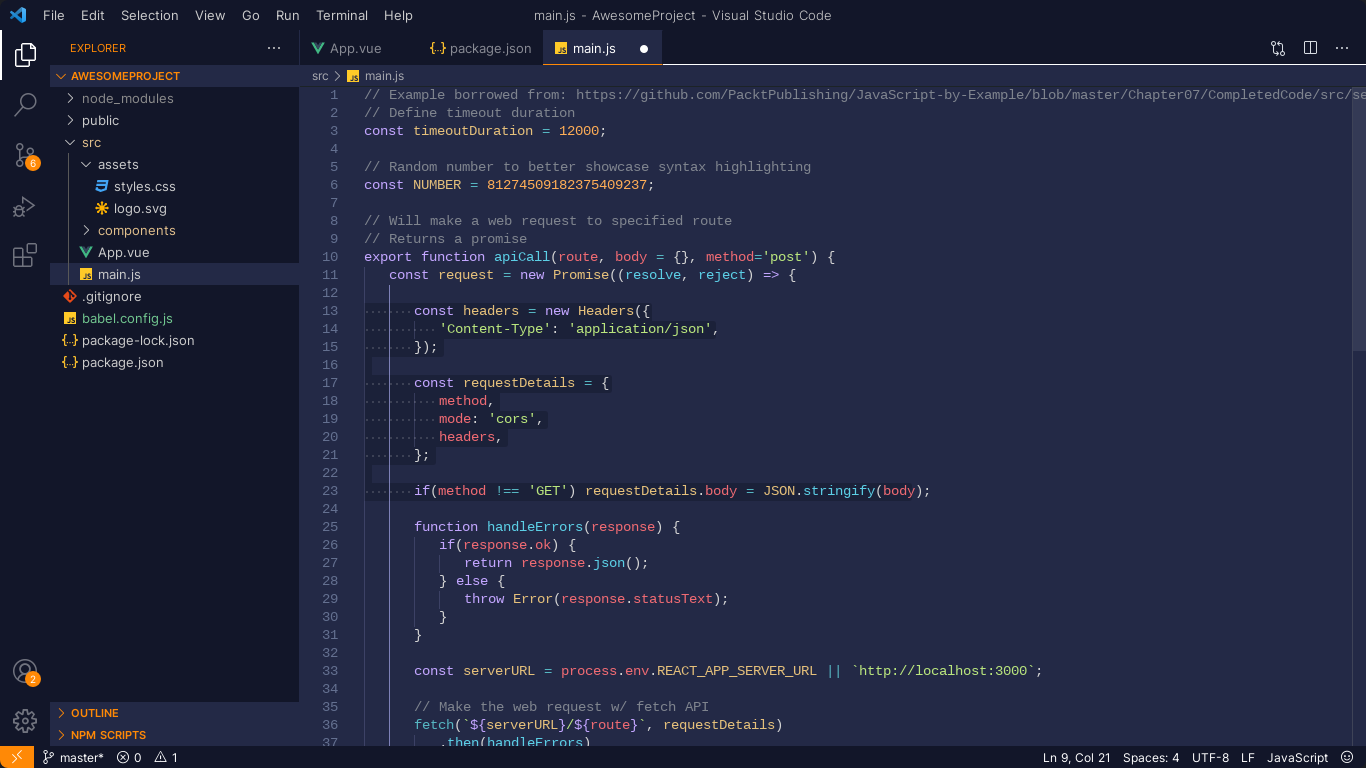Open the errors count in status bar
This screenshot has height=768, width=1366.
(x=129, y=757)
